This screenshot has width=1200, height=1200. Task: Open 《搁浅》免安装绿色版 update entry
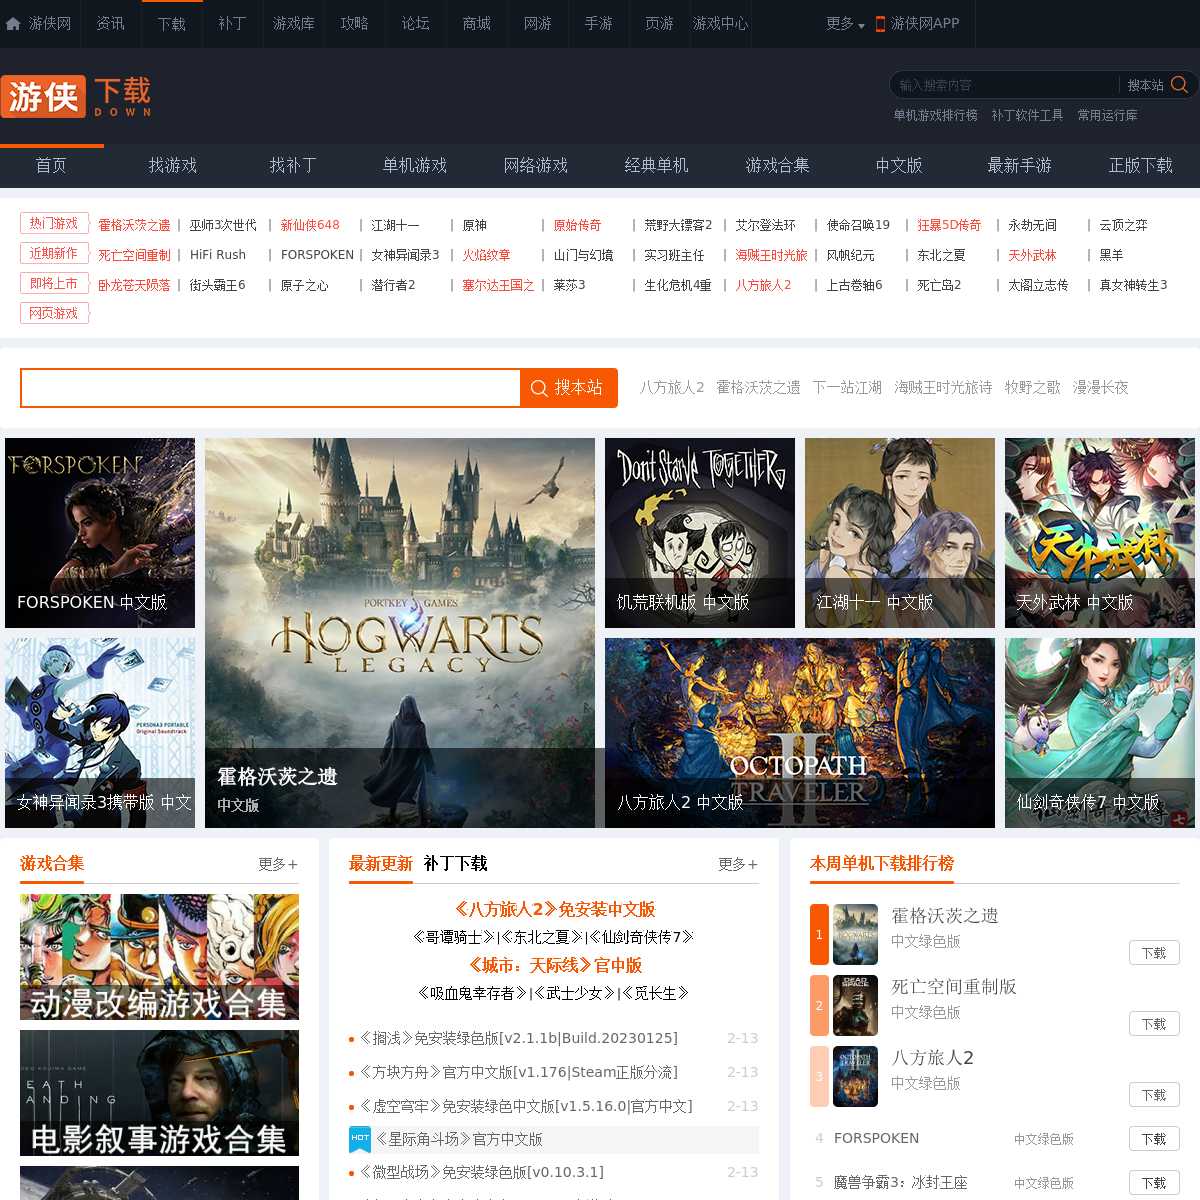518,1038
